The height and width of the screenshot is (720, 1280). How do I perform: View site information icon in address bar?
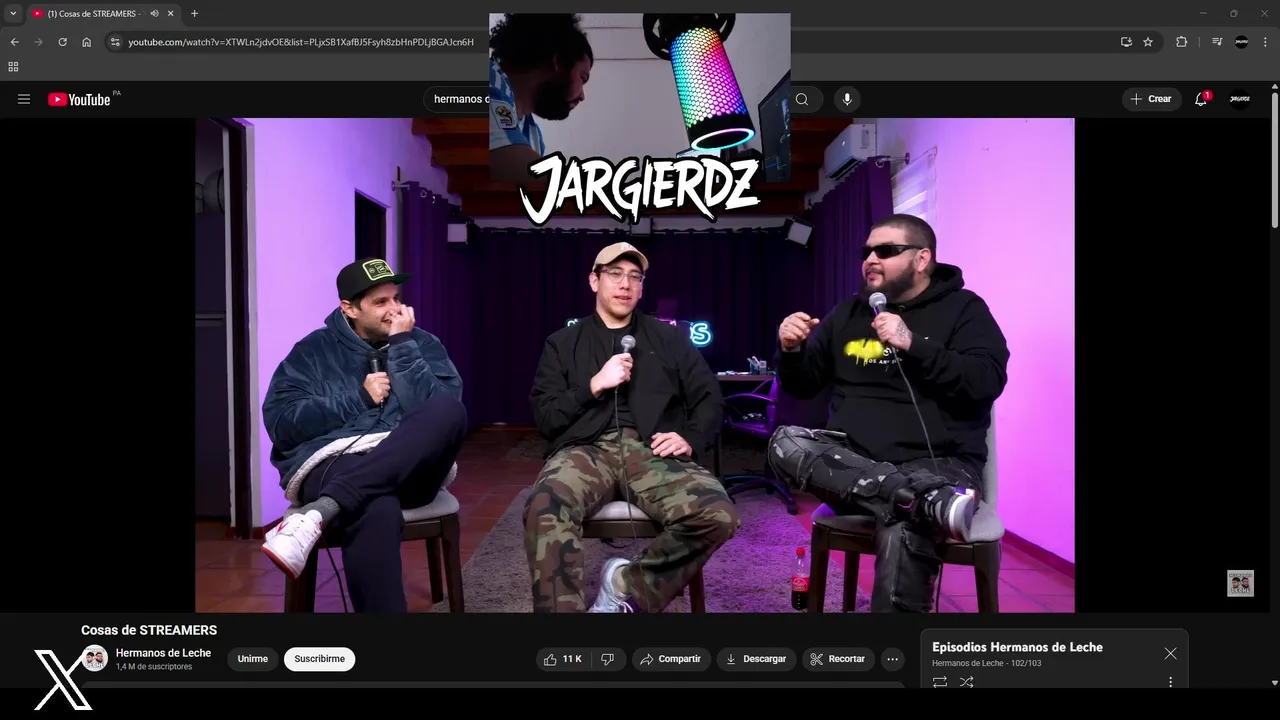115,42
